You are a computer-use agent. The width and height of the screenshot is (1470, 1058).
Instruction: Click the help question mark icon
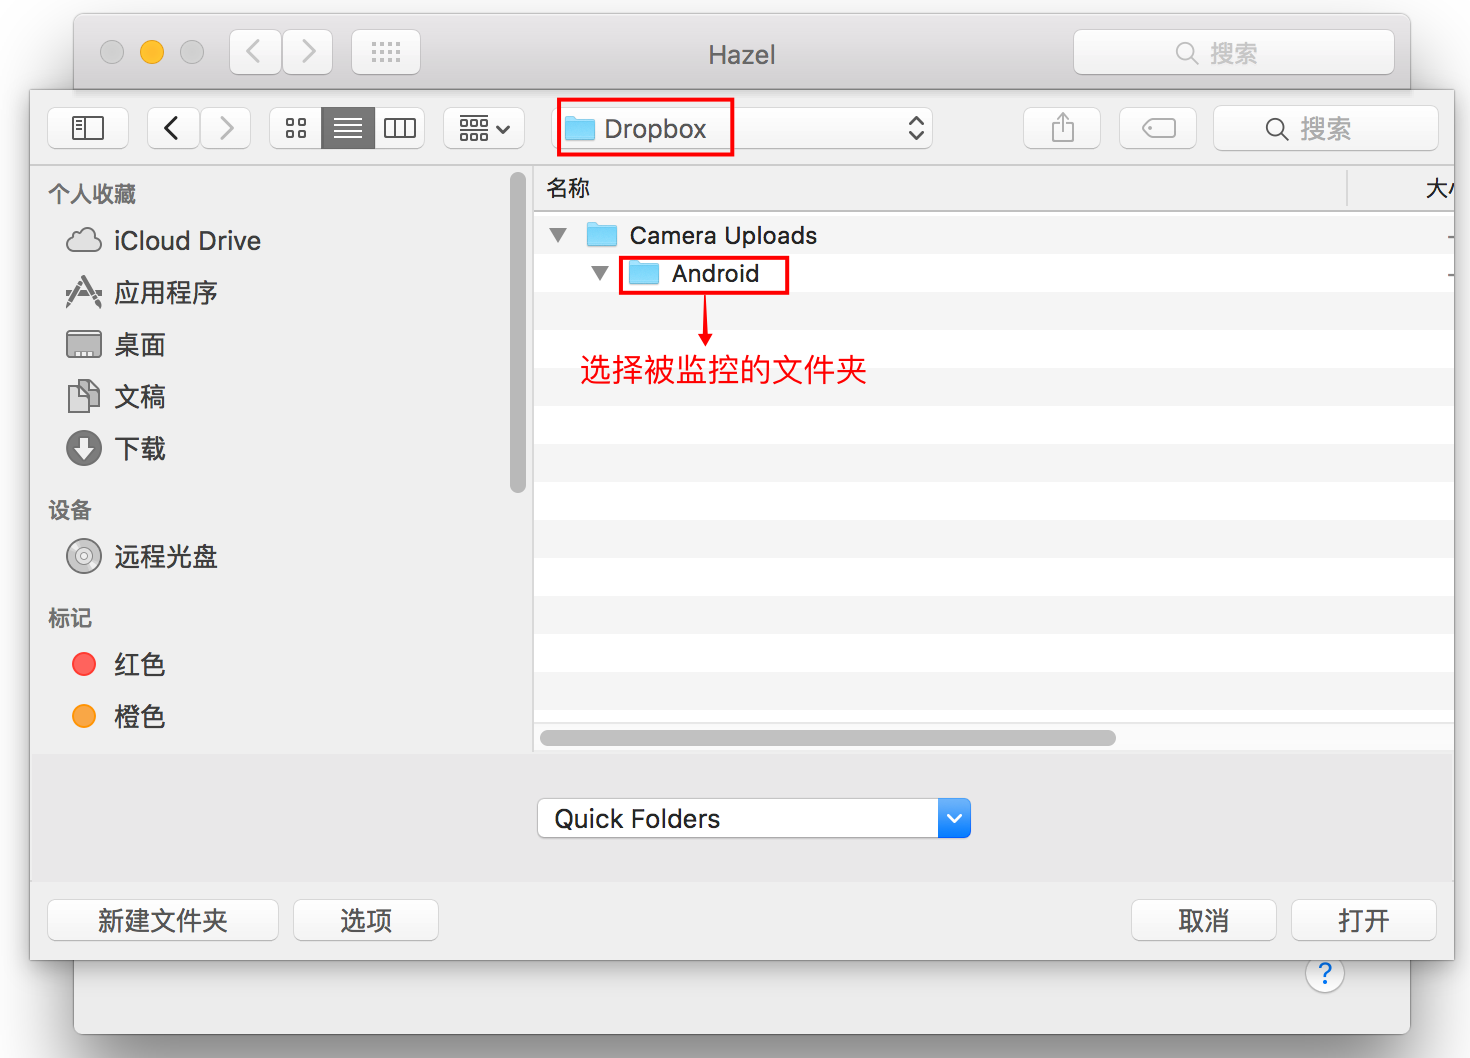click(x=1324, y=973)
